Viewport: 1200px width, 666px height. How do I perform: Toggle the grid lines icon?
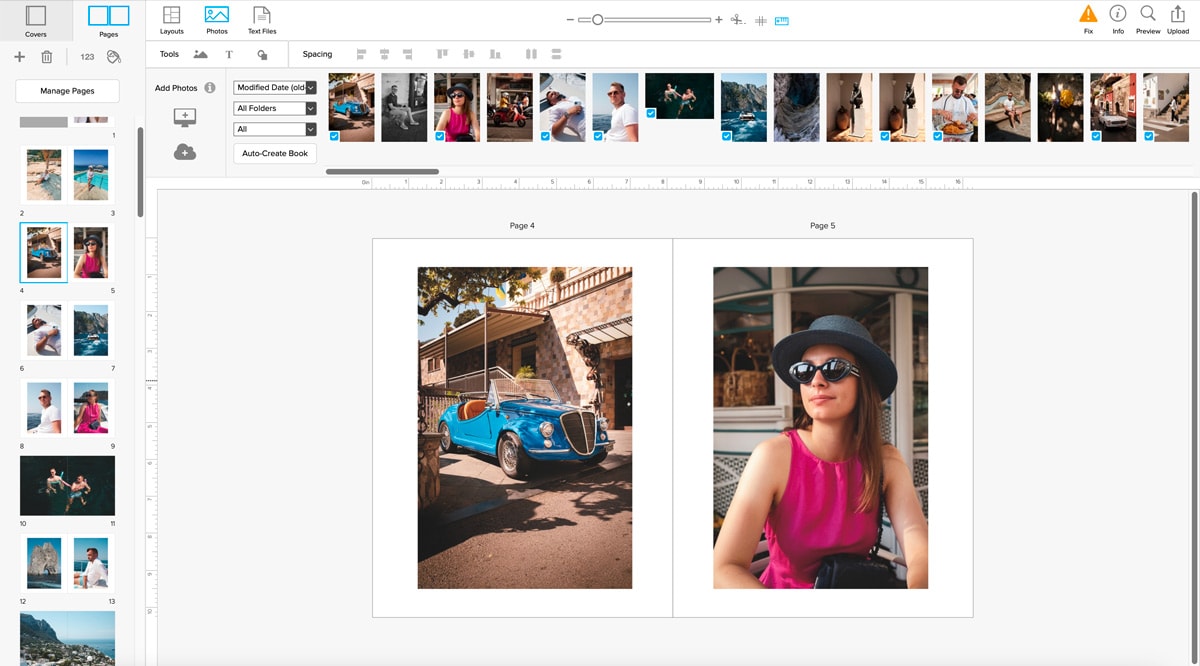coord(761,20)
